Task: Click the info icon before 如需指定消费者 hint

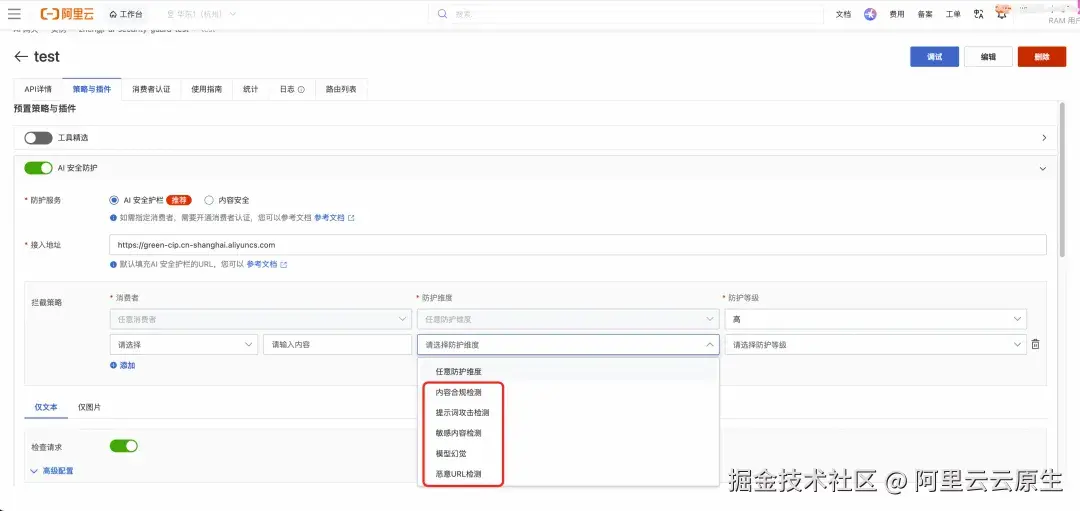Action: click(114, 218)
